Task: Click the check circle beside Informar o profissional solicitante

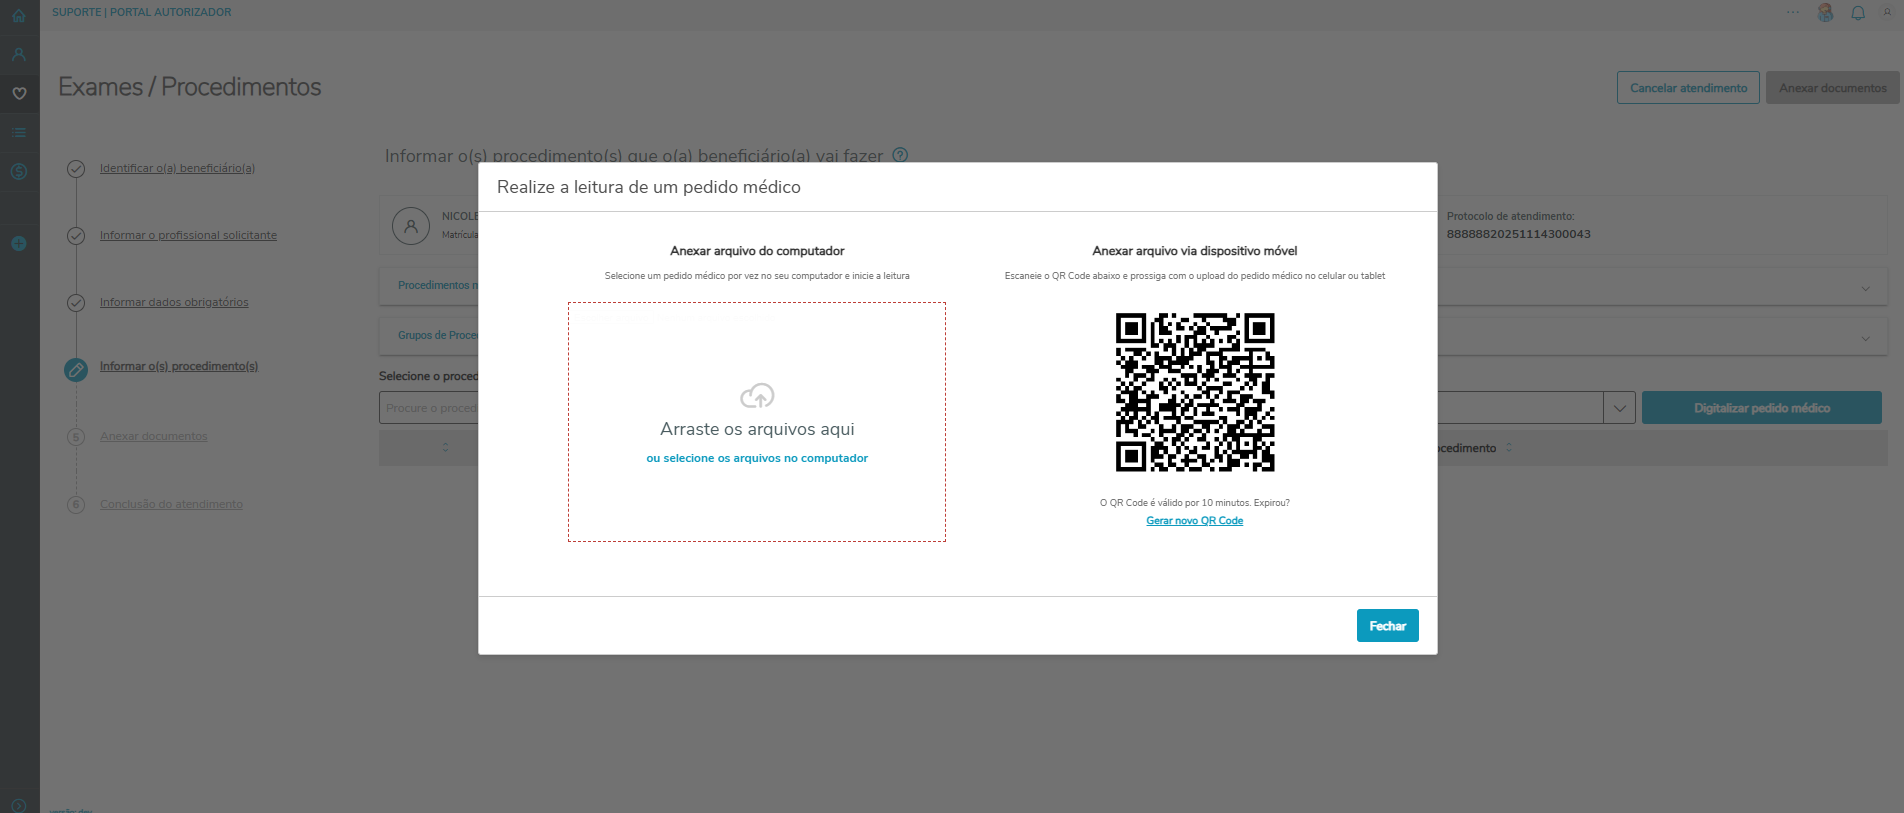Action: click(76, 235)
